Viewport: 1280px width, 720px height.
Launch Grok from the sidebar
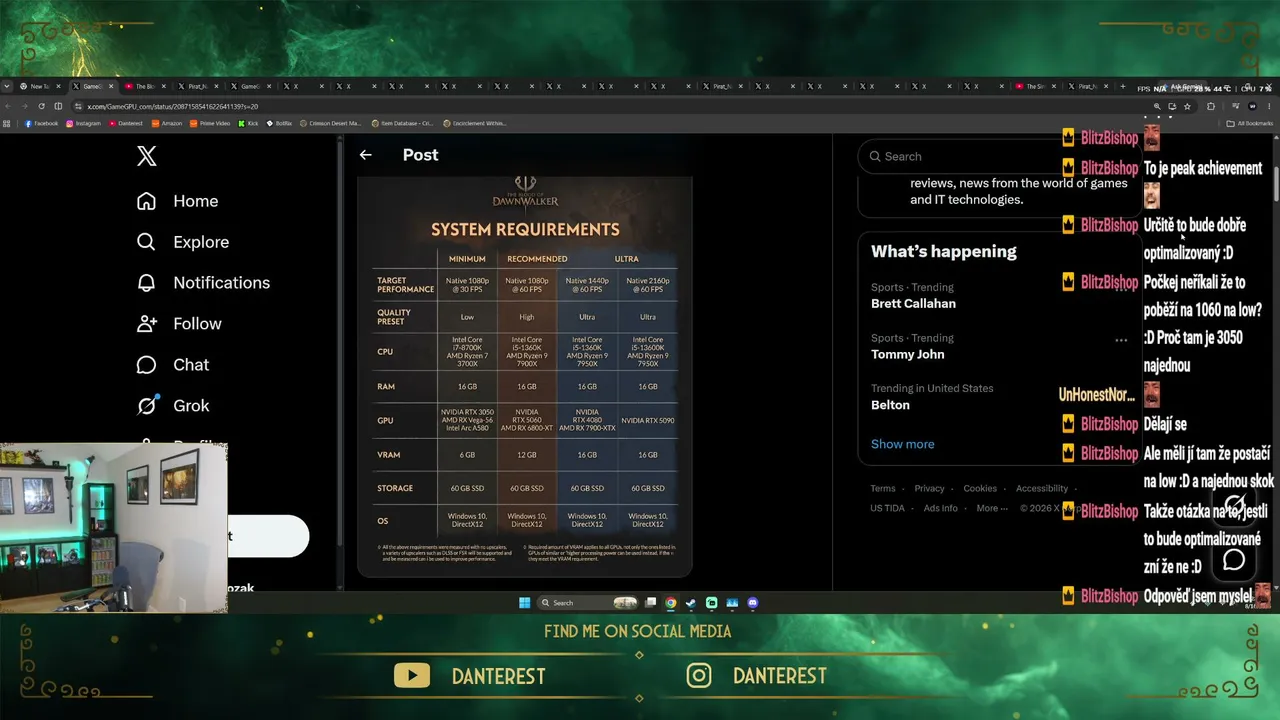(173, 406)
